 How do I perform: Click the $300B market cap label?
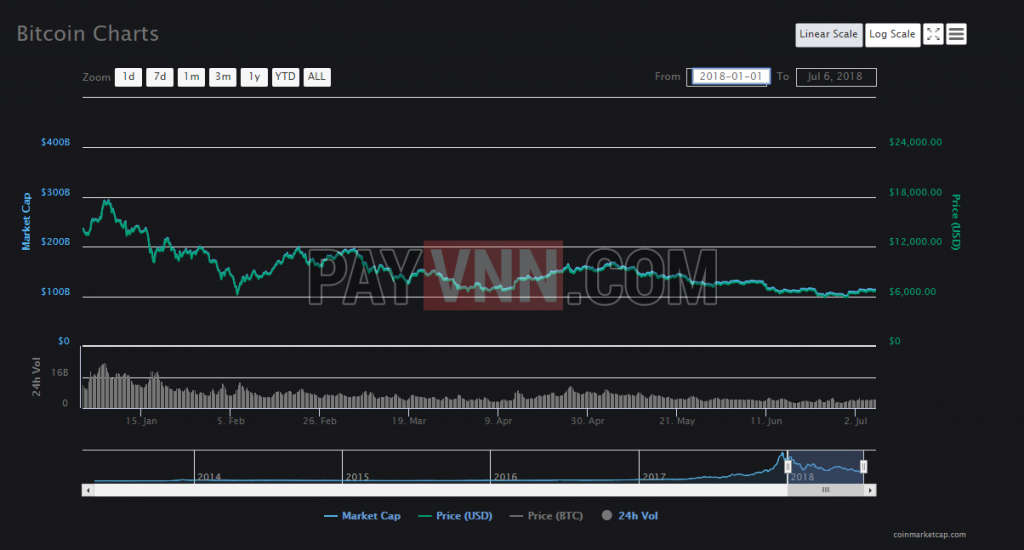click(56, 193)
